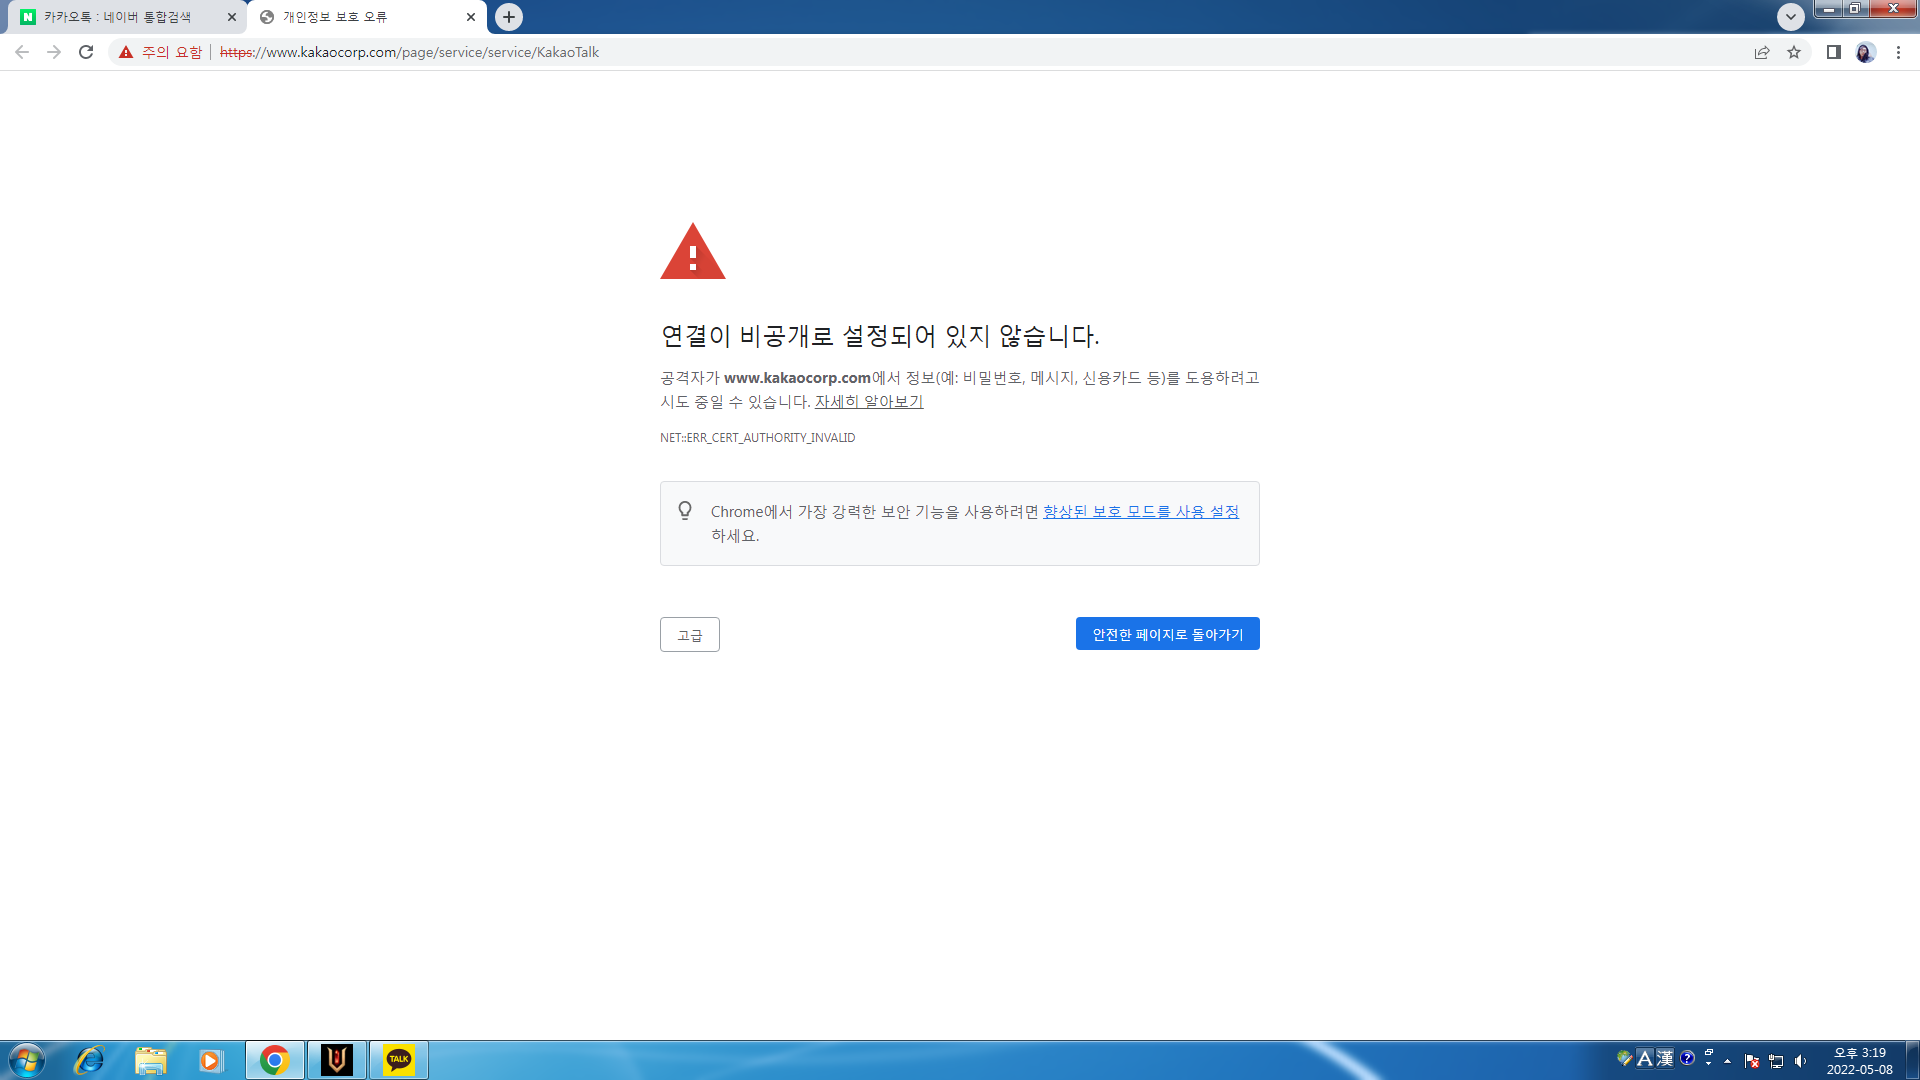Click the Show Desktop button
Image resolution: width=1920 pixels, height=1080 pixels.
[1913, 1060]
